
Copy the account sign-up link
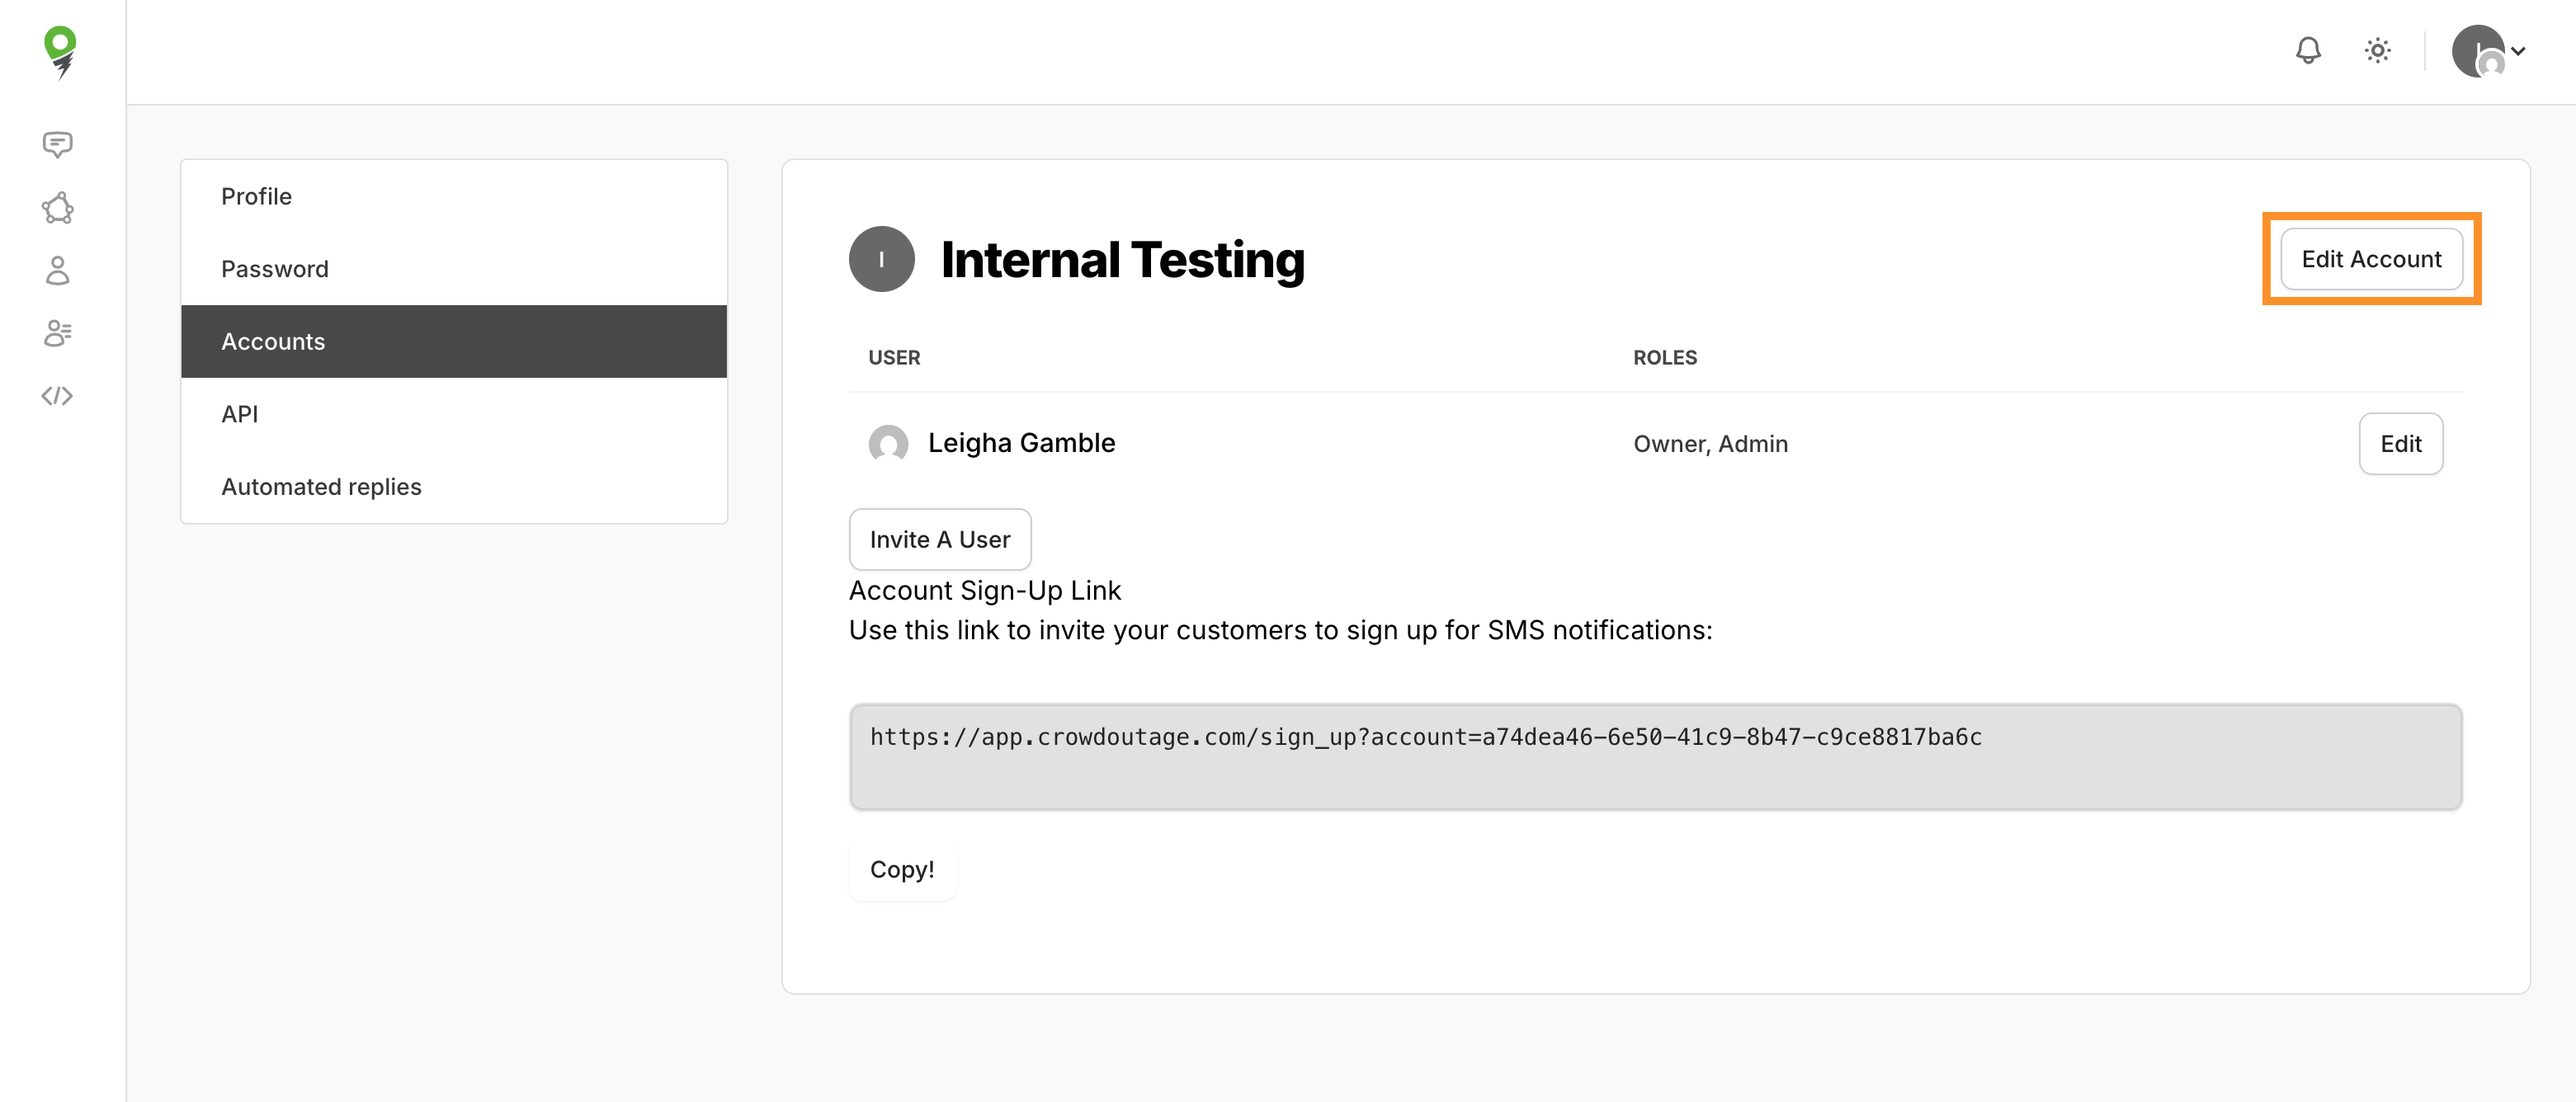pyautogui.click(x=901, y=869)
